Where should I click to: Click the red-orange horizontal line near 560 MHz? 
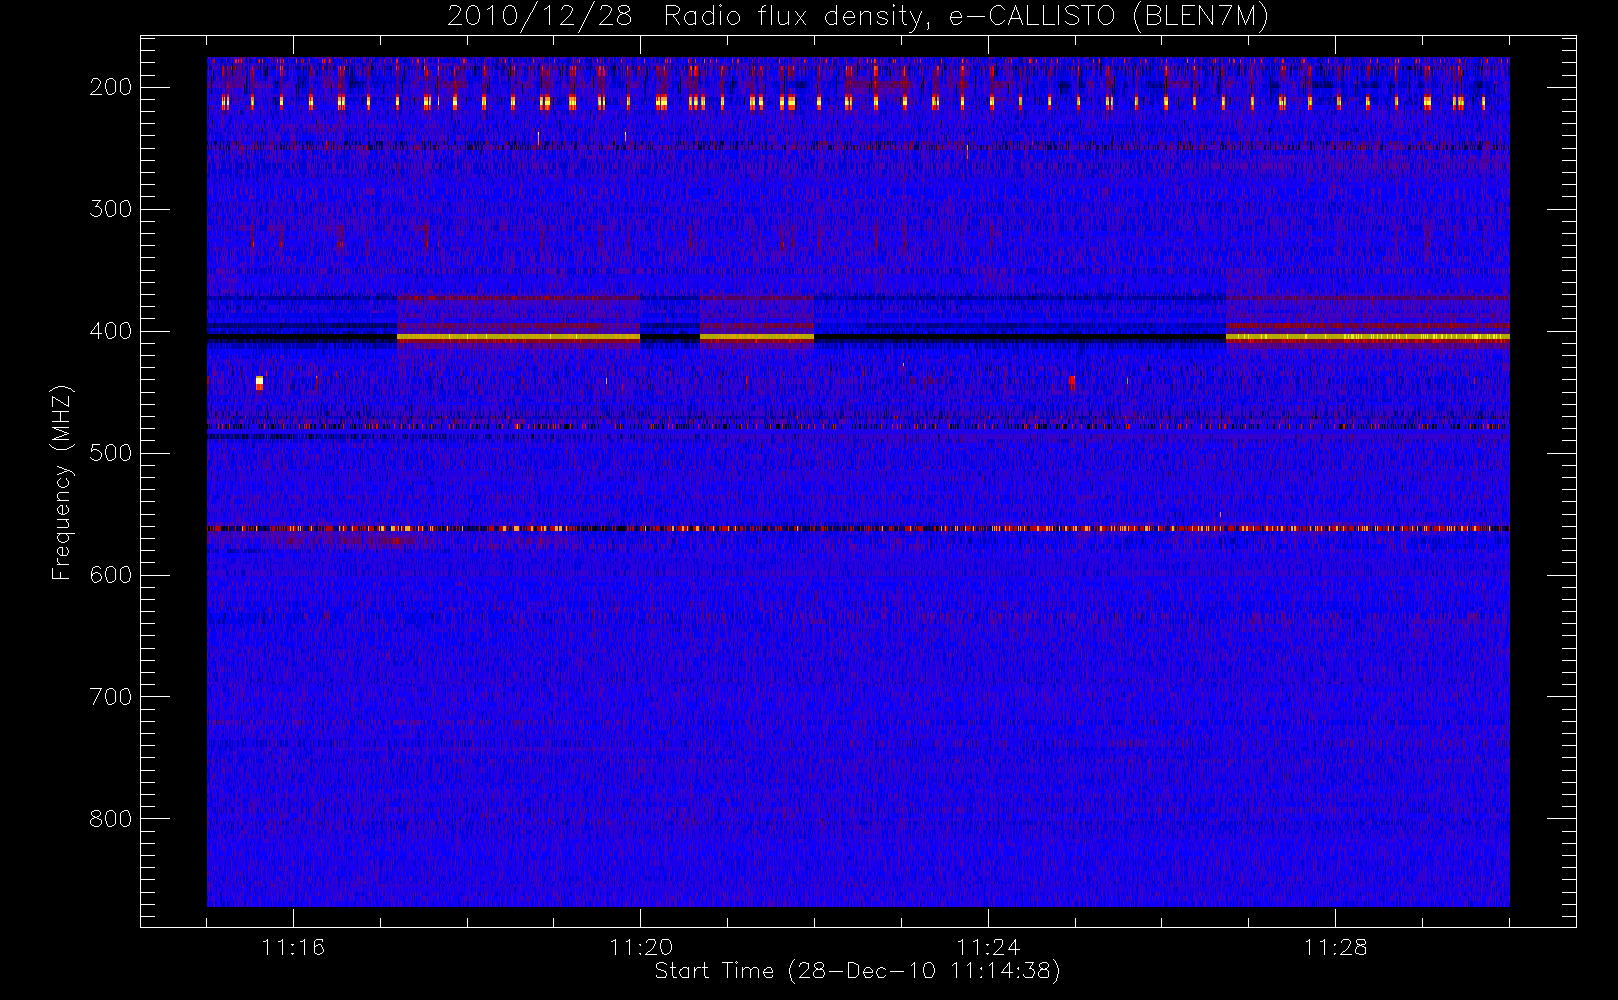[x=858, y=528]
